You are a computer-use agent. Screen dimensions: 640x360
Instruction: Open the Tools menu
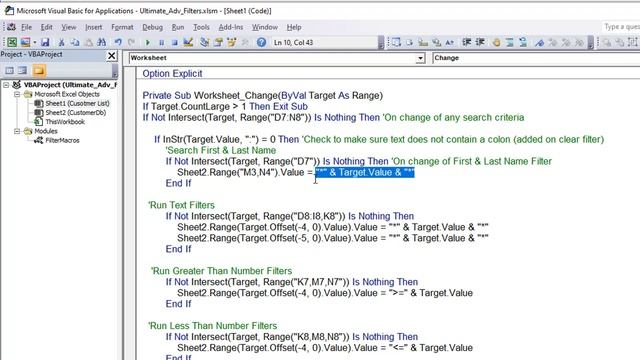(x=201, y=27)
